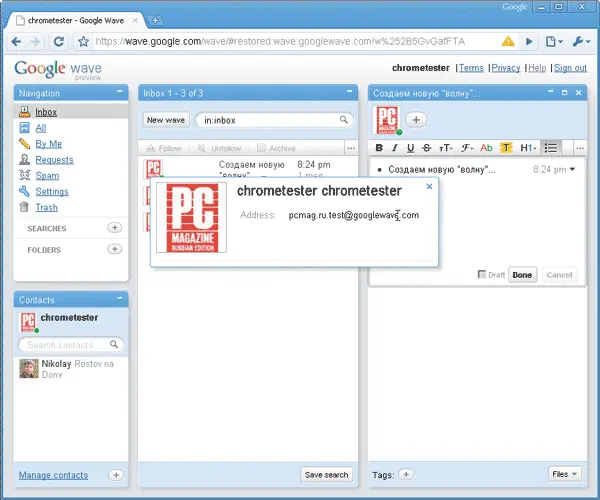Click the Archive toolbar button
This screenshot has height=500, width=600.
tap(276, 148)
